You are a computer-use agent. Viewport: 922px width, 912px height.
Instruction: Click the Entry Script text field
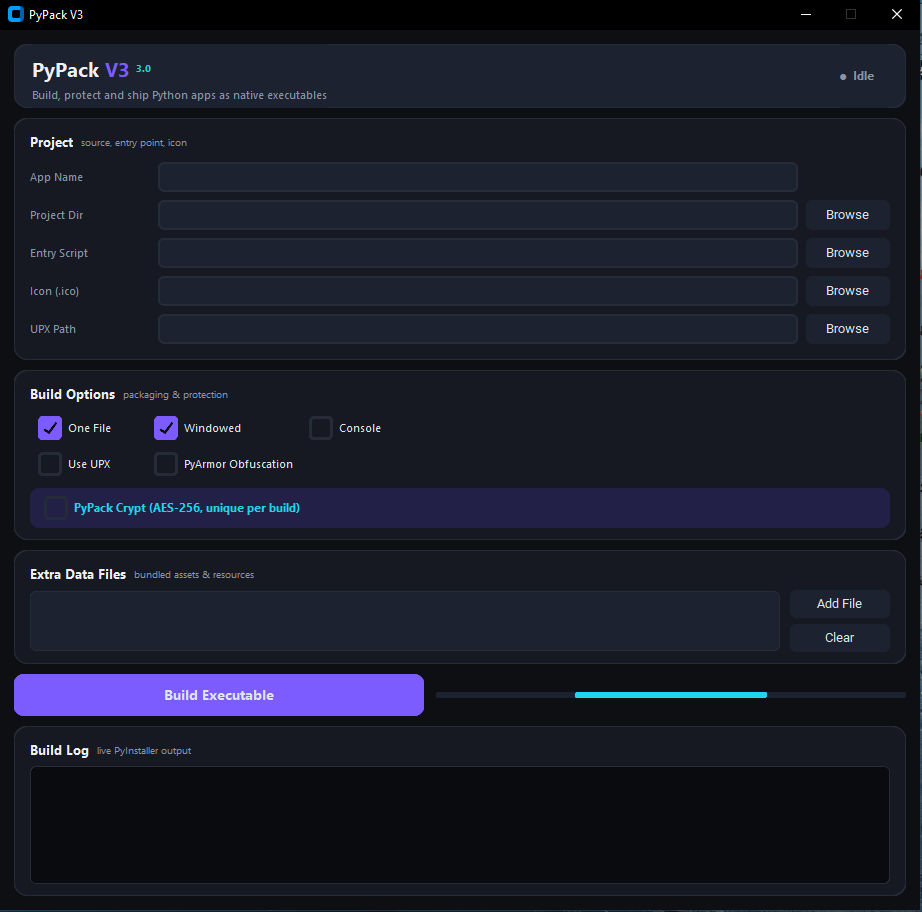[x=477, y=253]
